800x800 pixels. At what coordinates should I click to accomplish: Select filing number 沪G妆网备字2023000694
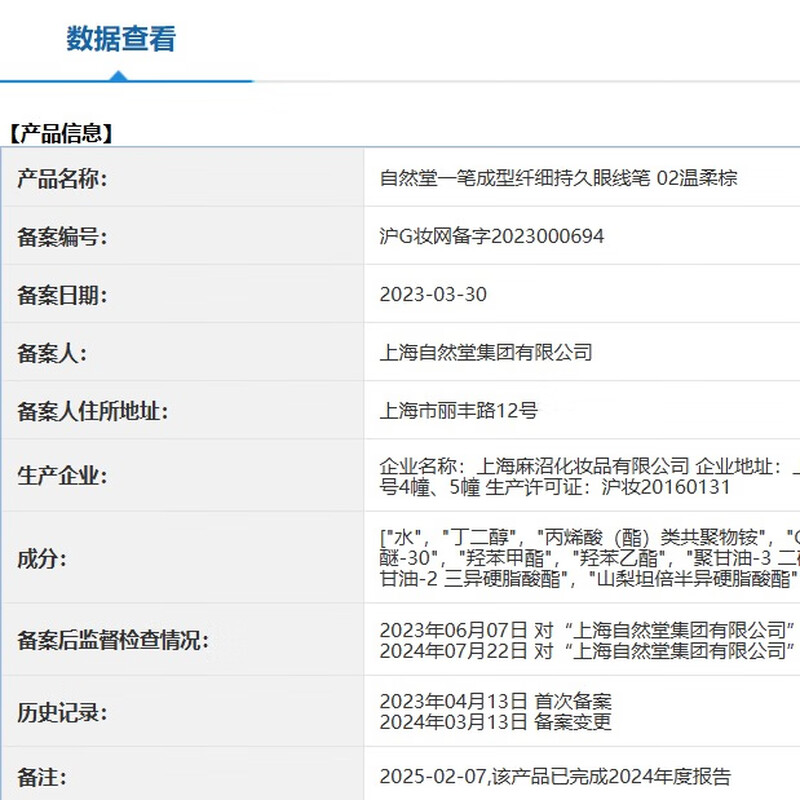492,237
